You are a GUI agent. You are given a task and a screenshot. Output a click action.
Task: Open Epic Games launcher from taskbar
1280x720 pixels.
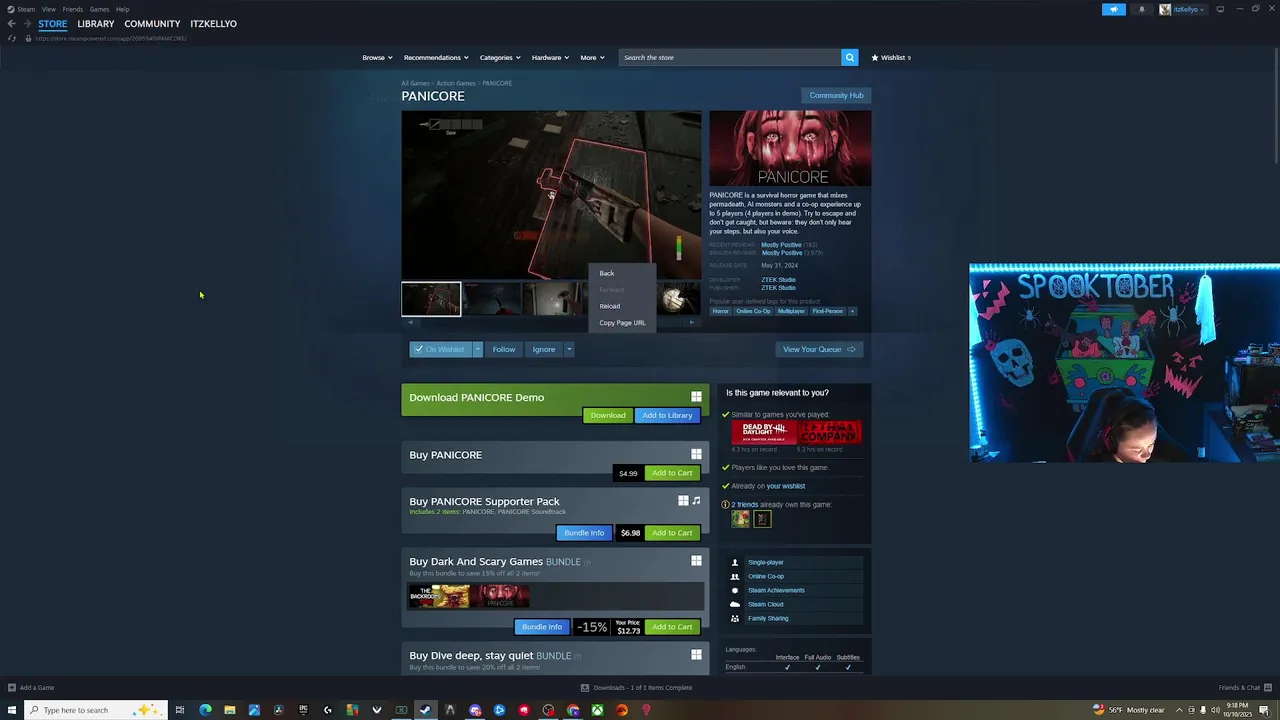[303, 710]
